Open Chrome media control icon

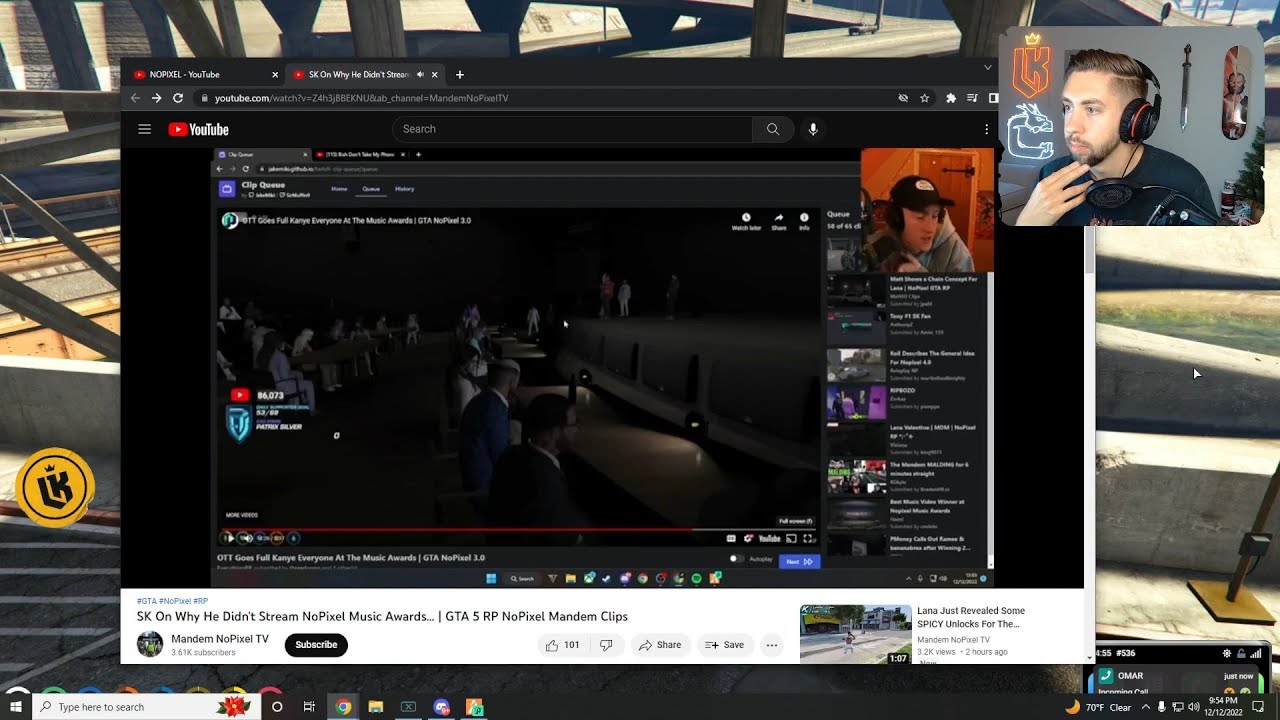[x=972, y=98]
